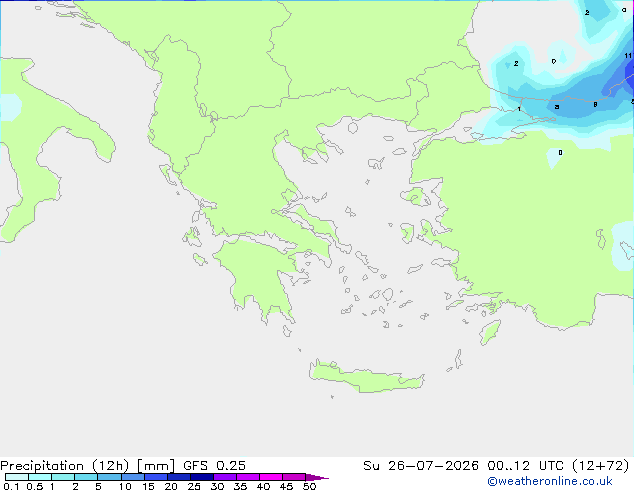Click the legend tick label '50'
The width and height of the screenshot is (634, 490).
click(309, 486)
